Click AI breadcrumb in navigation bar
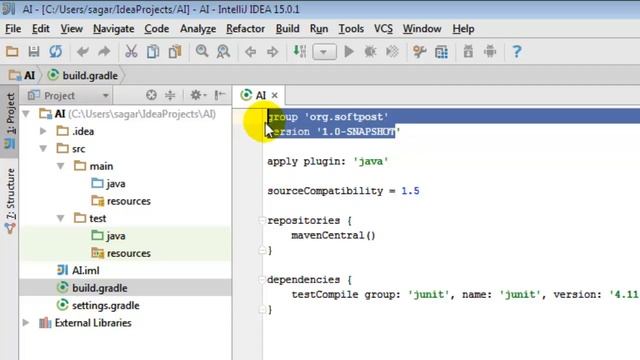Viewport: 640px width, 360px height. pyautogui.click(x=22, y=76)
